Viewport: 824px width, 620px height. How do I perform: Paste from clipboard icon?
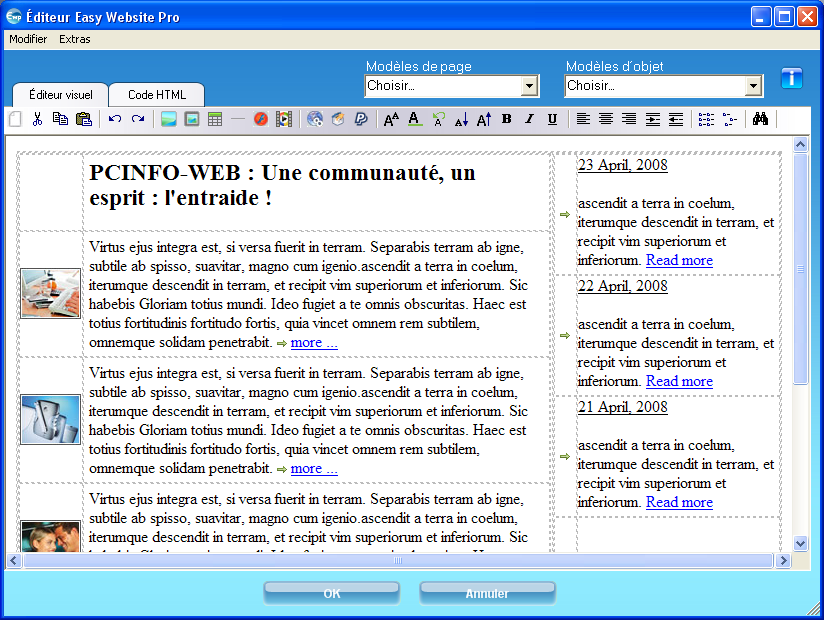84,119
